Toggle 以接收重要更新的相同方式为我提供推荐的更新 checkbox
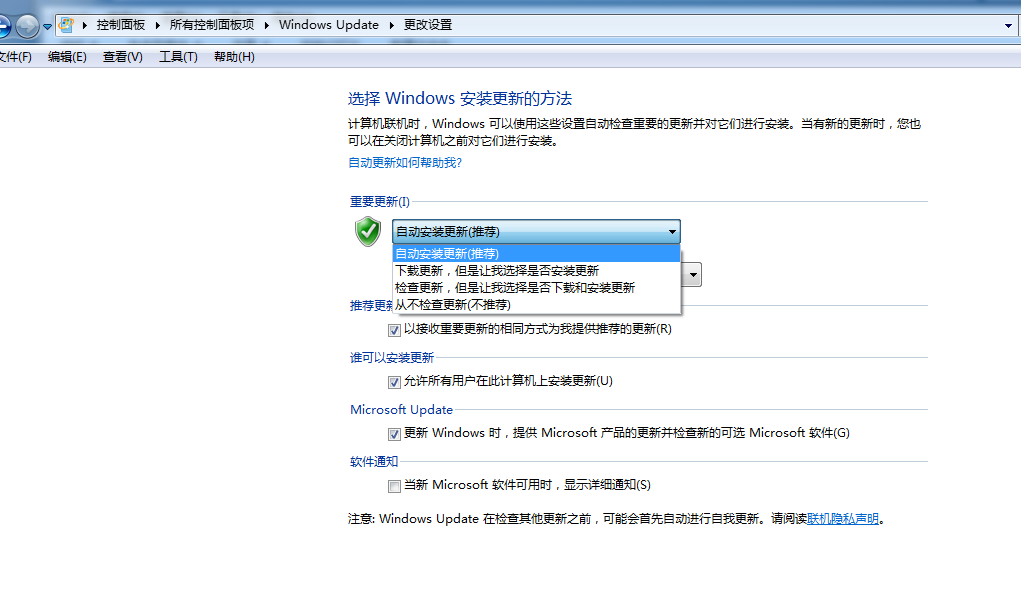This screenshot has width=1021, height=607. (394, 330)
